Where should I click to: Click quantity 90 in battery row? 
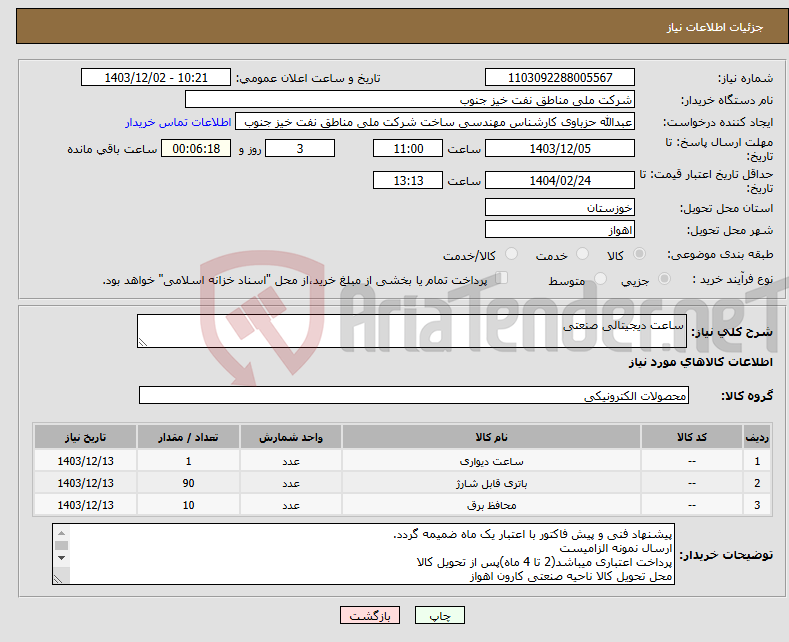(x=188, y=483)
